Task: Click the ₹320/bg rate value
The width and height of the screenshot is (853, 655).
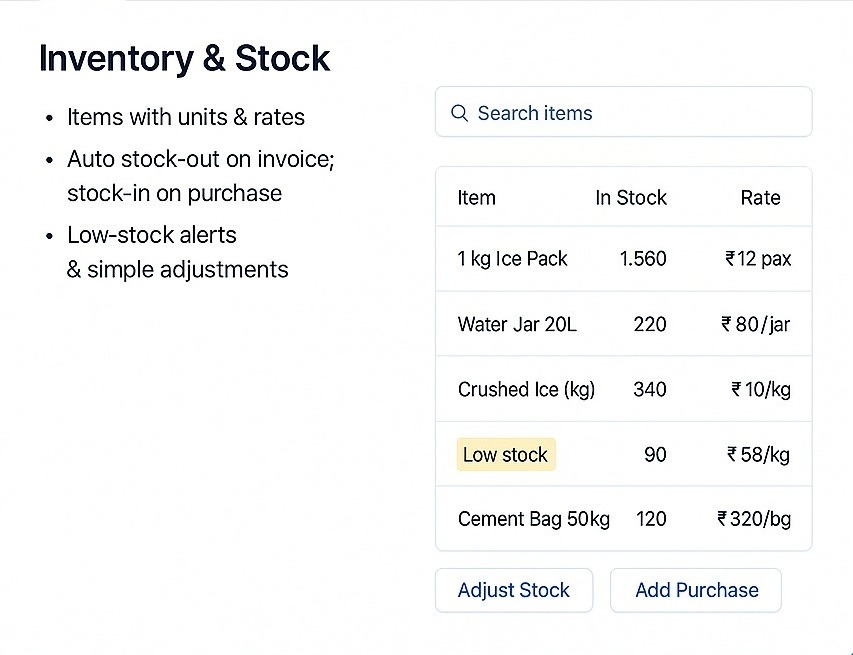Action: 754,519
